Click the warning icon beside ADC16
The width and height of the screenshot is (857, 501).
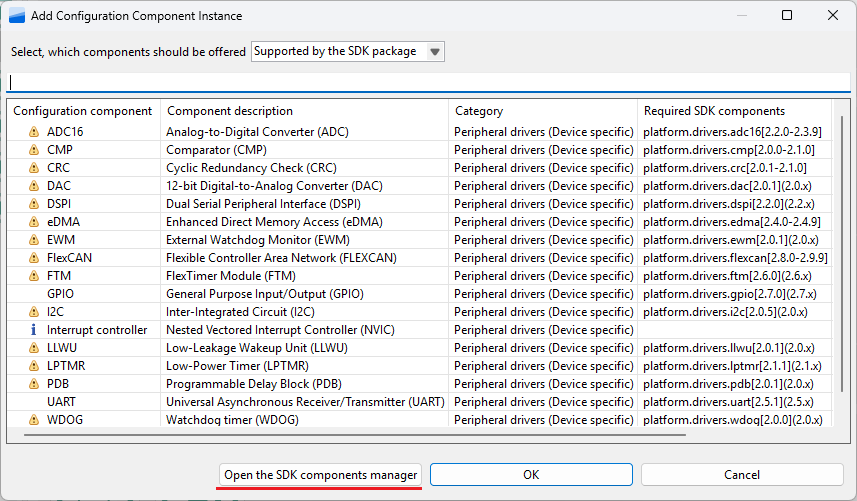33,132
